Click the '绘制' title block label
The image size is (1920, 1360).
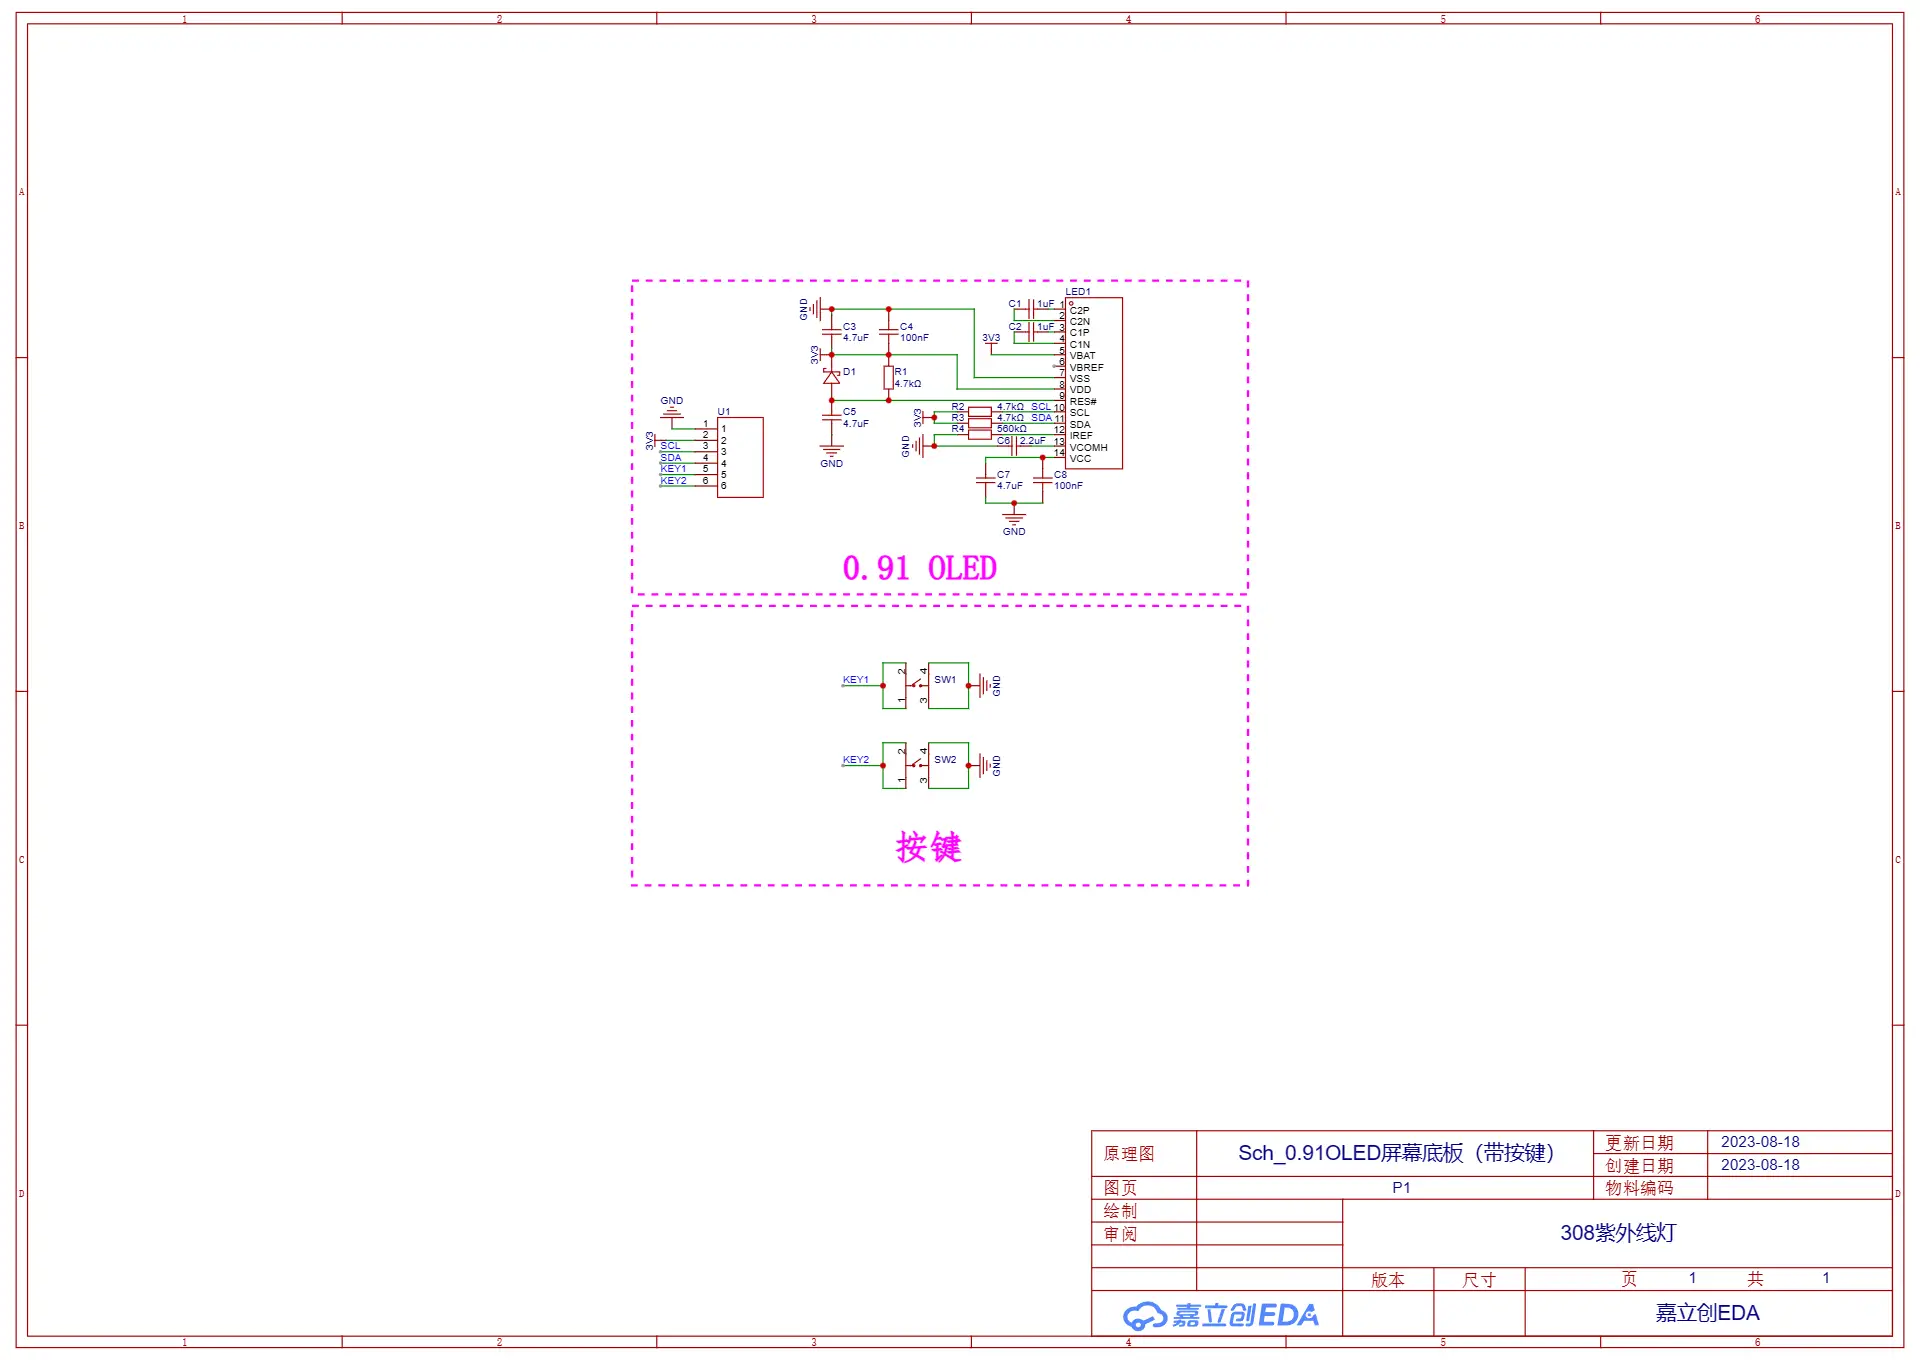tap(1120, 1211)
